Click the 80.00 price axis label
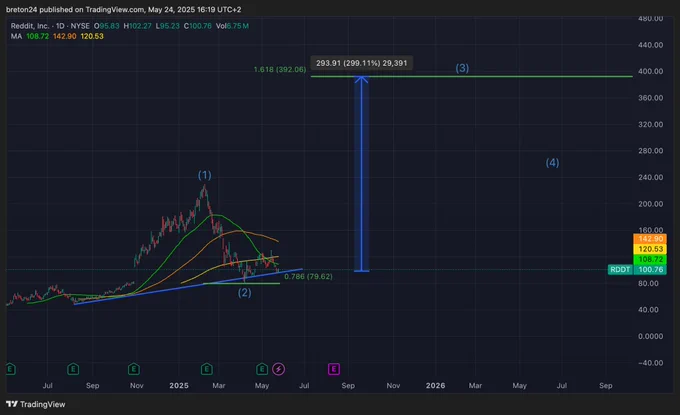 pyautogui.click(x=648, y=284)
